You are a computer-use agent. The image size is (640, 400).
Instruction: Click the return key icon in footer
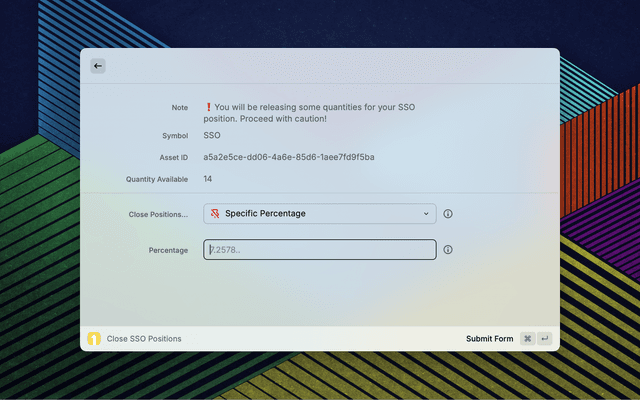click(544, 339)
